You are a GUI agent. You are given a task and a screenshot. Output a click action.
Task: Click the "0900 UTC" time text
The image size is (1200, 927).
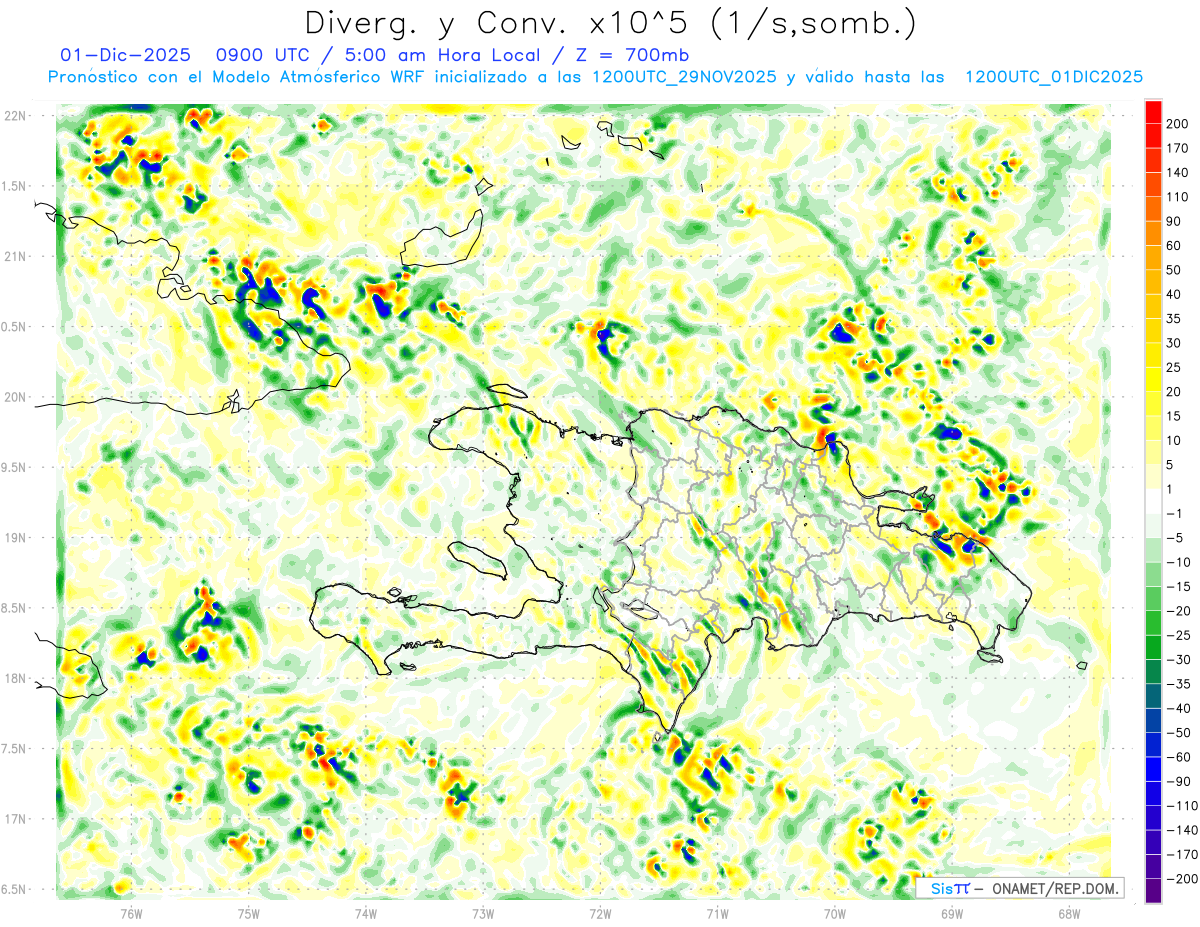click(x=266, y=55)
